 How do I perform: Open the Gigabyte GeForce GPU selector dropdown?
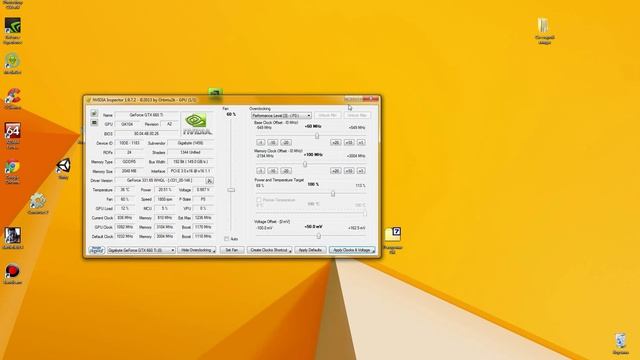[x=141, y=250]
